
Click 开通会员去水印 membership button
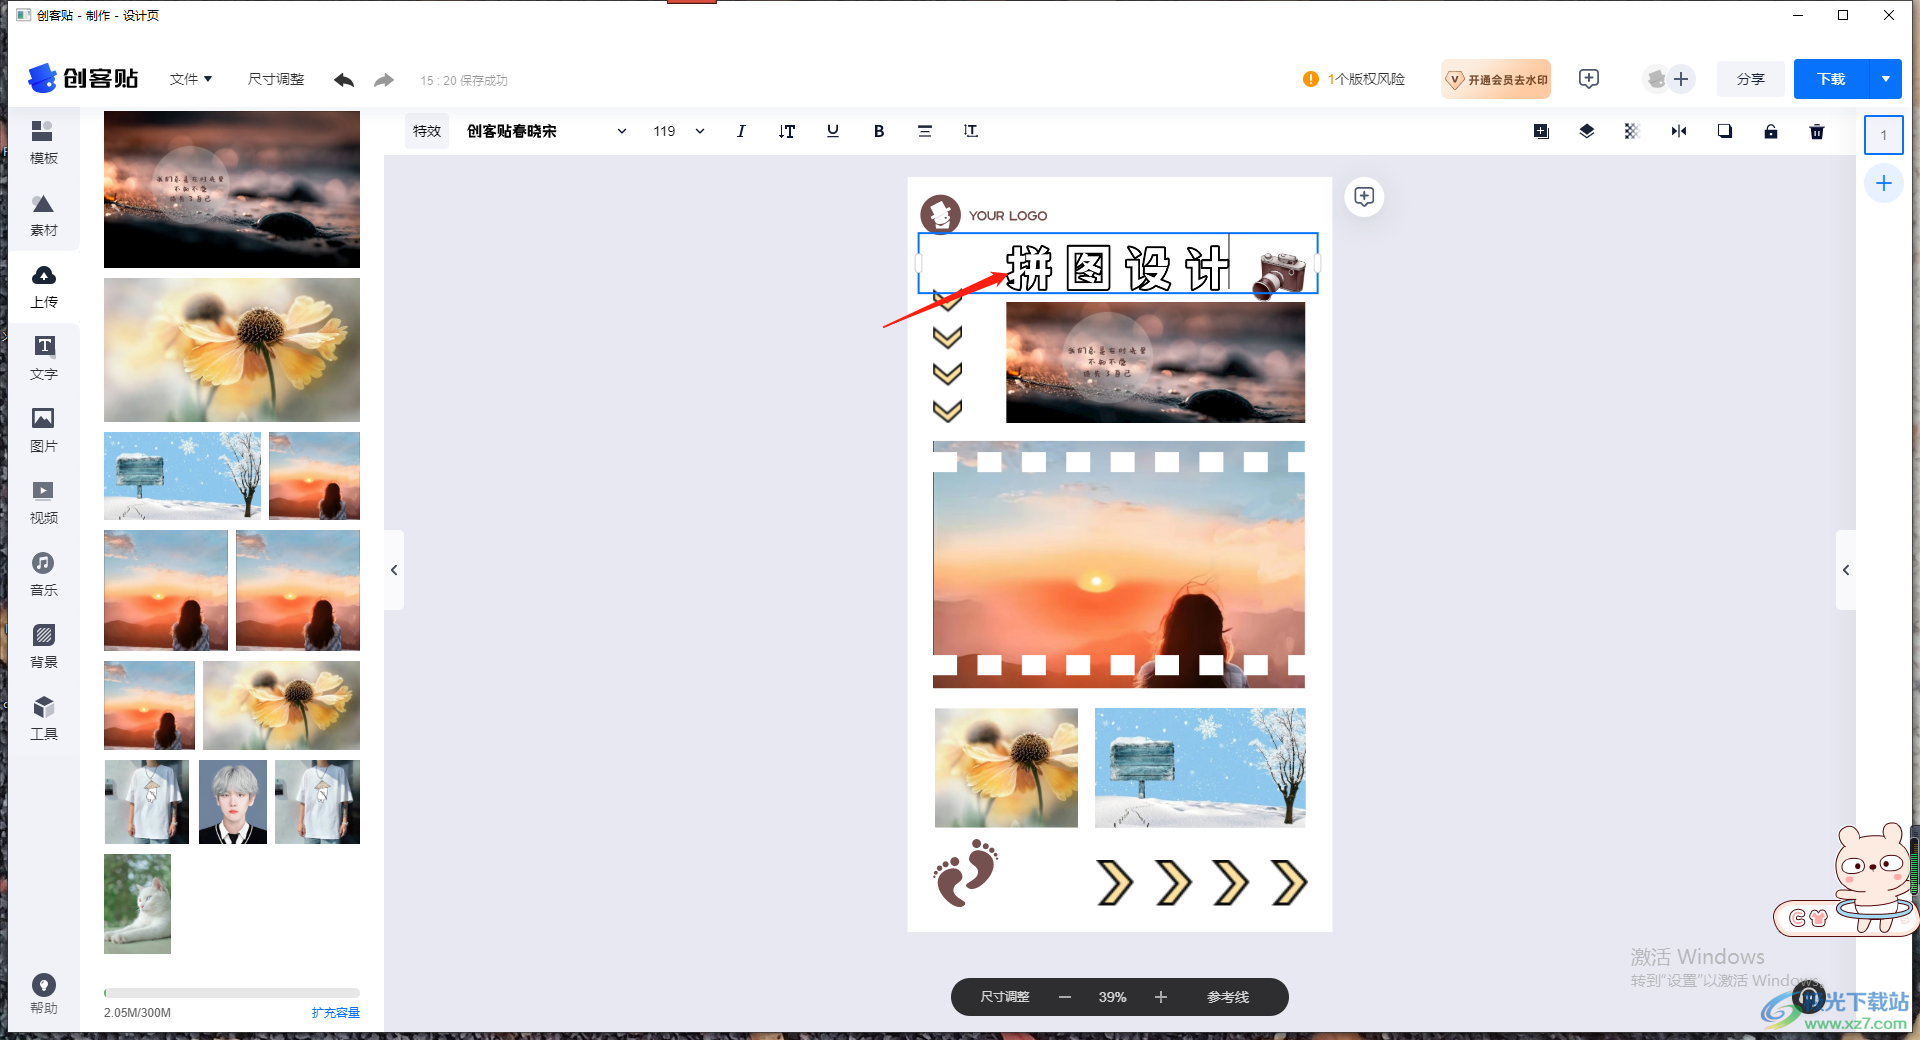pos(1496,79)
